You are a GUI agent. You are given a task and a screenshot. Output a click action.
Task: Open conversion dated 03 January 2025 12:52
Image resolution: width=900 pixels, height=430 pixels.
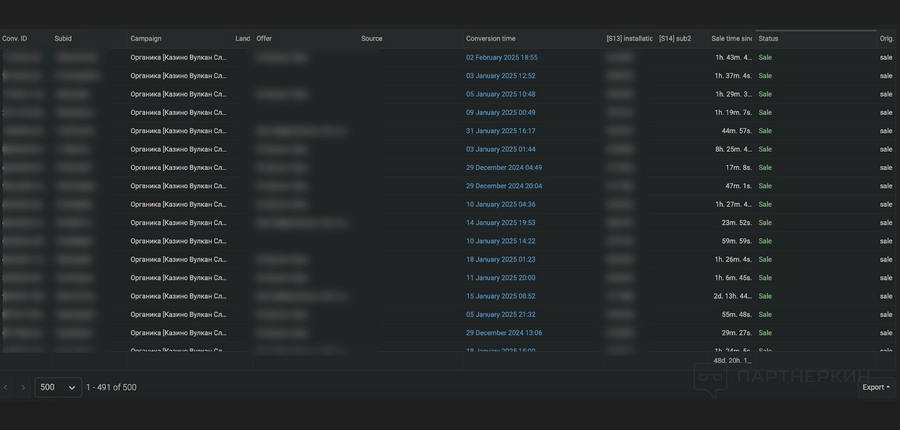pos(501,76)
